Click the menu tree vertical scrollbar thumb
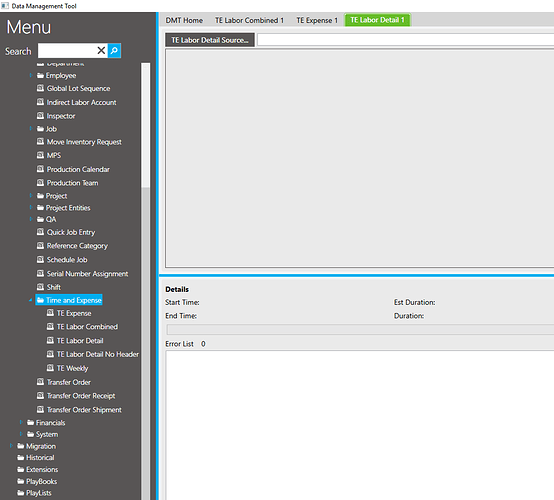 pos(146,125)
